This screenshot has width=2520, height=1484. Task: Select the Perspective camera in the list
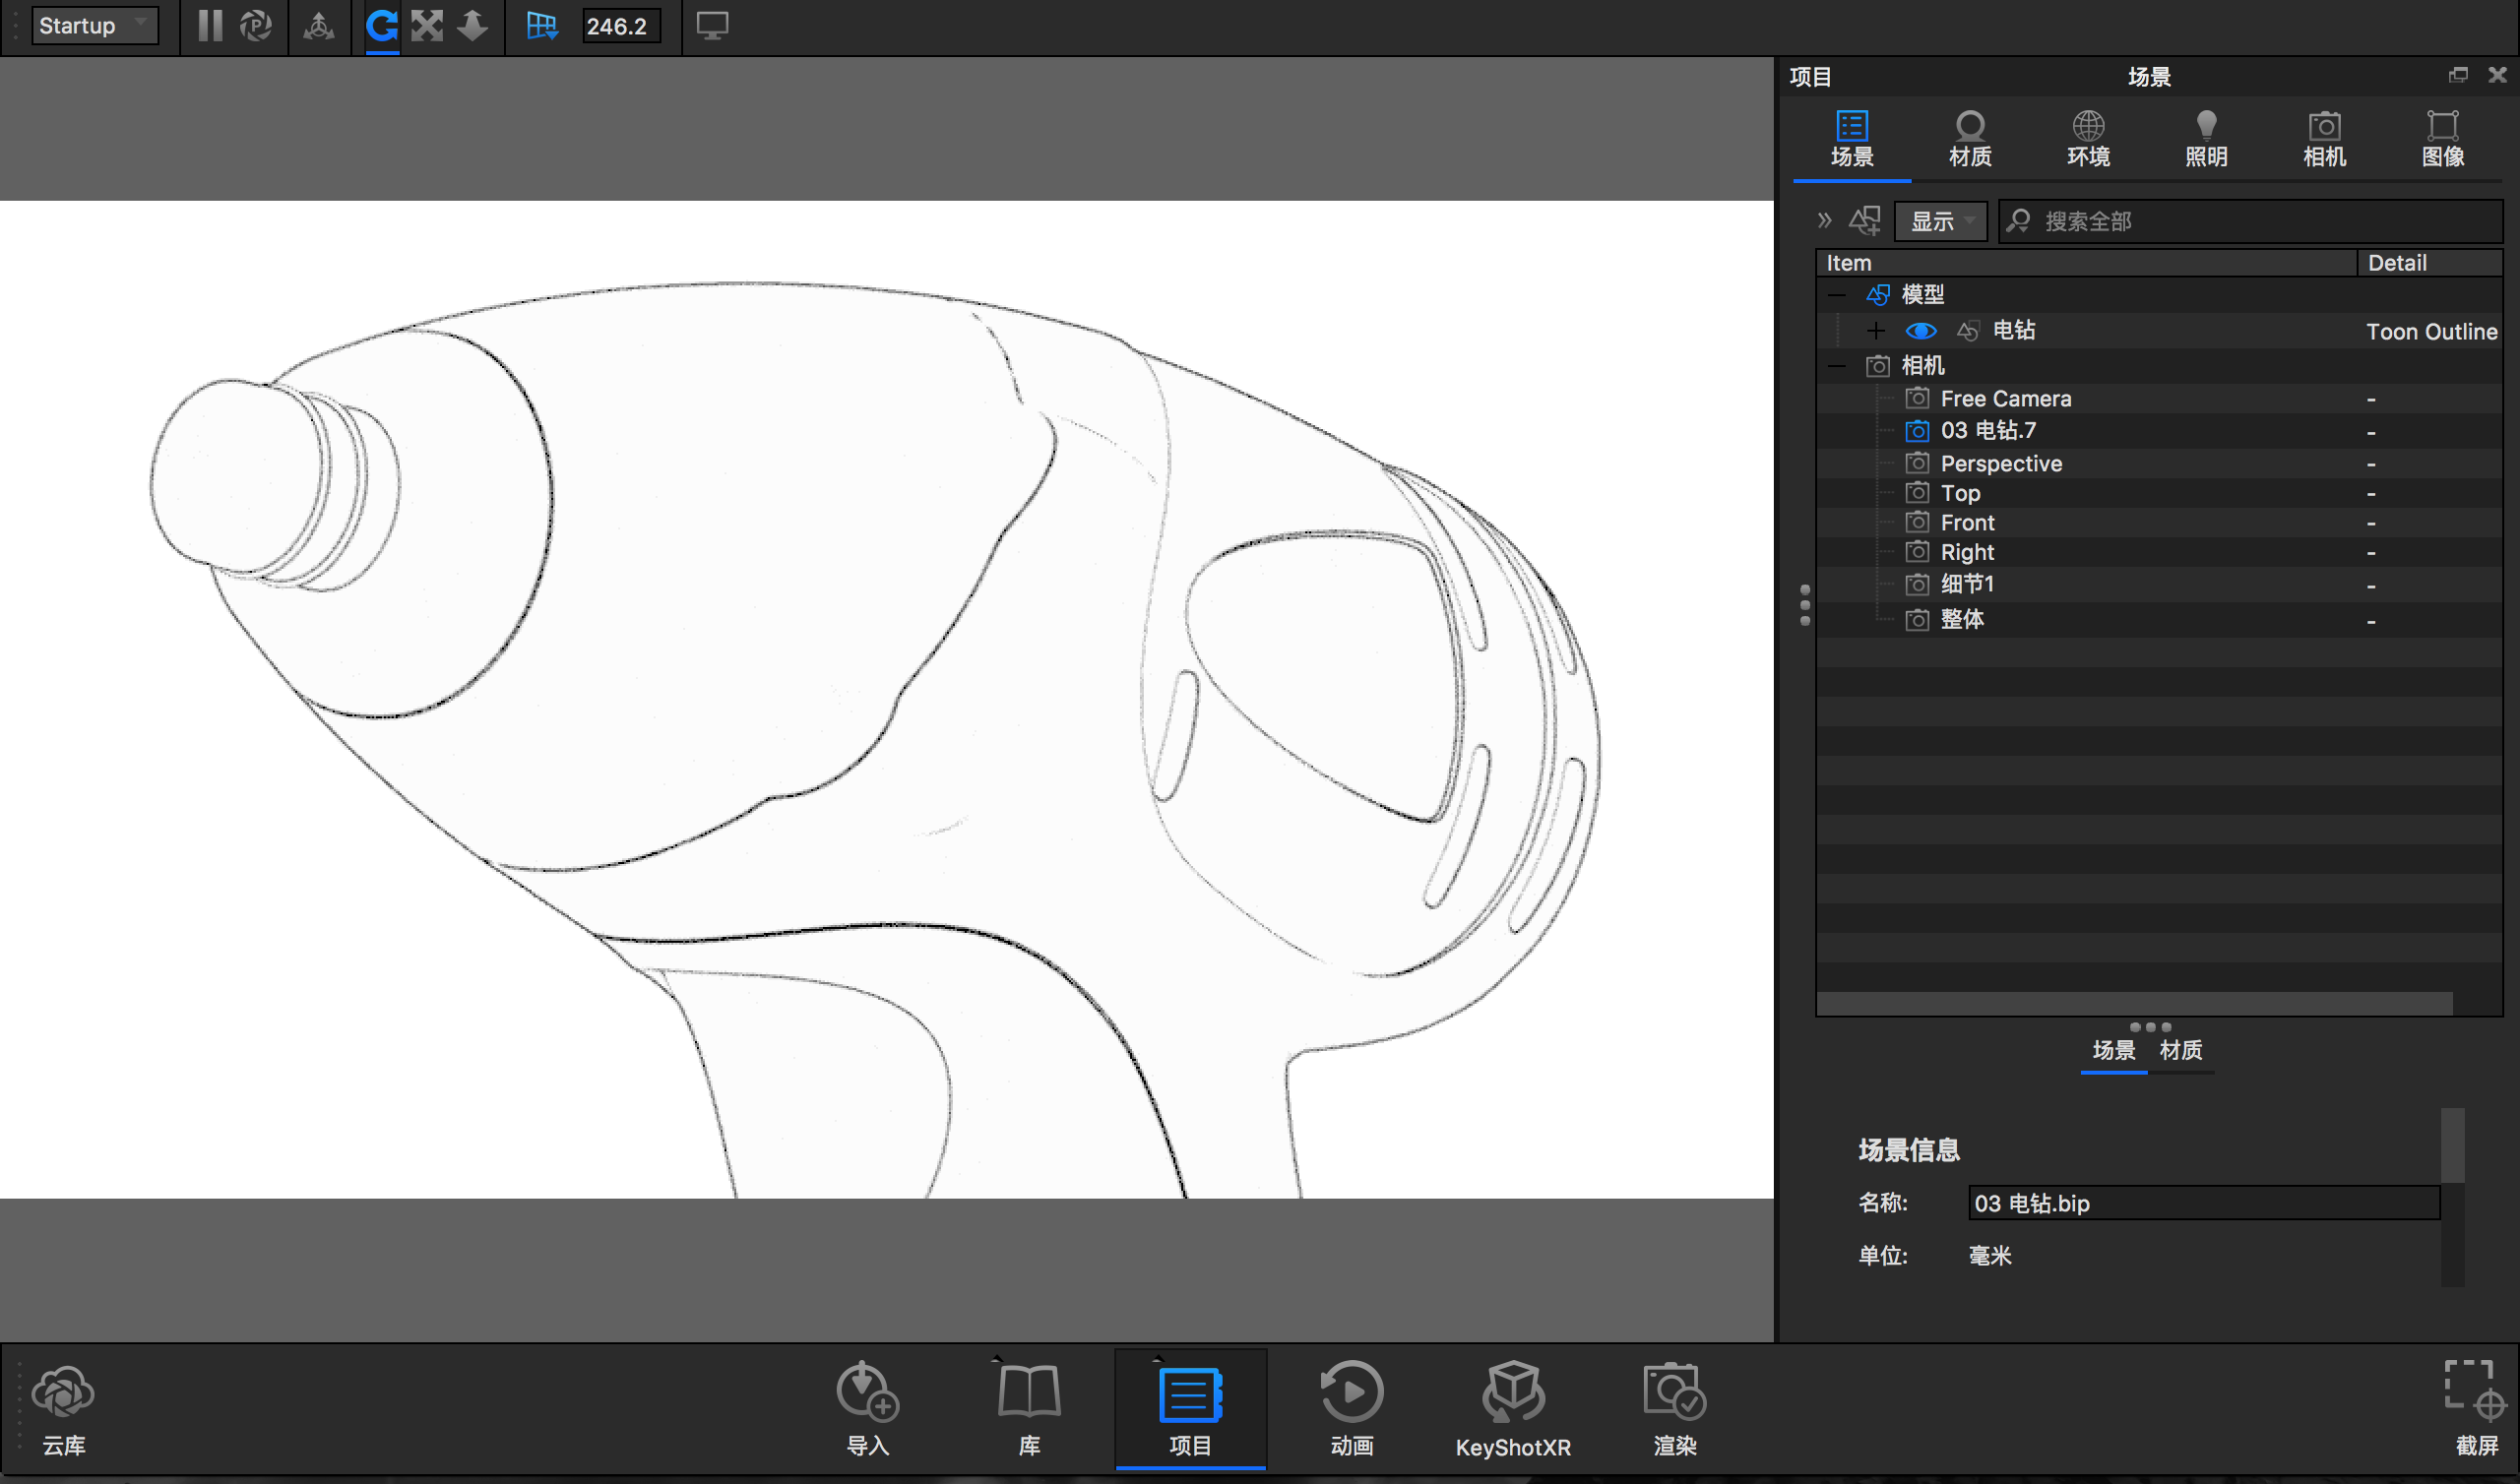point(2000,463)
